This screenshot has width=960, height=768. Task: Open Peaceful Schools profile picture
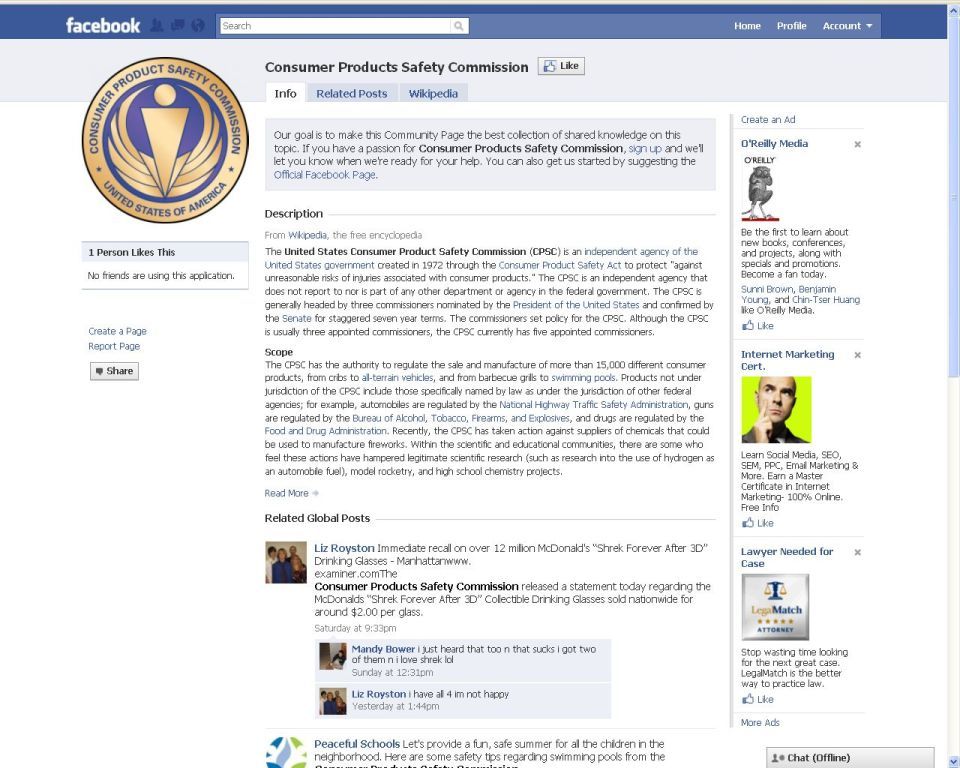(286, 752)
